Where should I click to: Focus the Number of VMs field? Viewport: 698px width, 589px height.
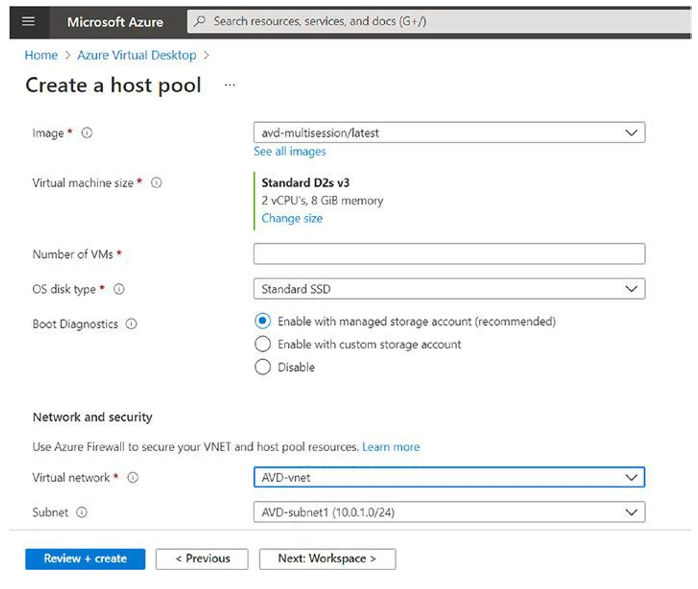(449, 254)
